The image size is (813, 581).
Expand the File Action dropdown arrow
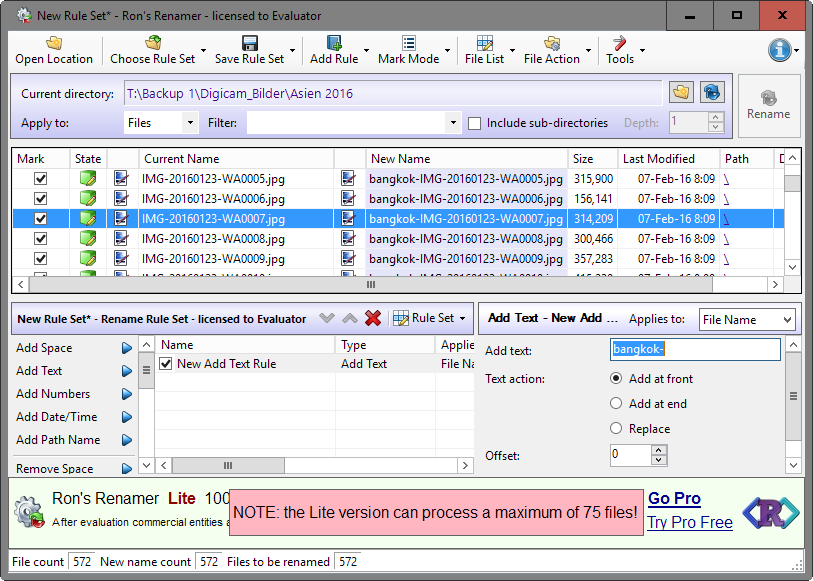coord(588,50)
